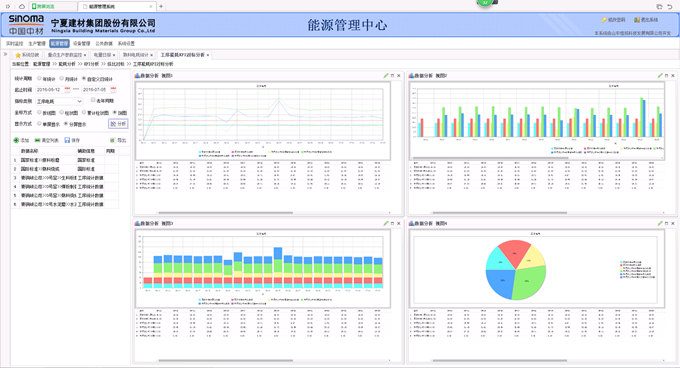Enable the last-year same period checkbox

point(93,100)
